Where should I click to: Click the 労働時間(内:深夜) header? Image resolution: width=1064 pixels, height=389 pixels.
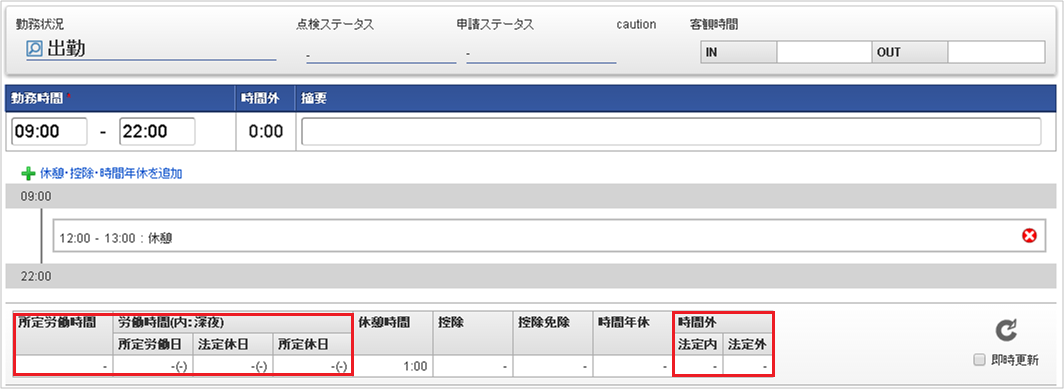click(233, 322)
